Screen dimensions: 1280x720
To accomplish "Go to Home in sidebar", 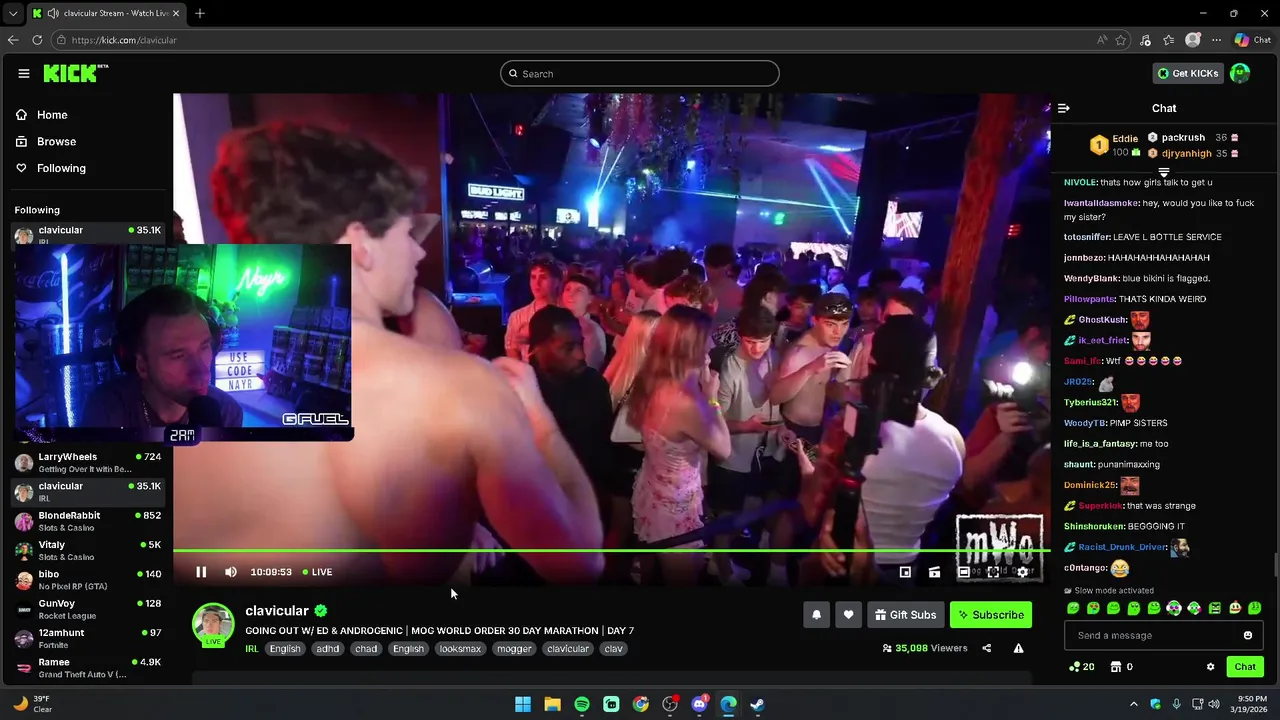I will tap(42, 115).
